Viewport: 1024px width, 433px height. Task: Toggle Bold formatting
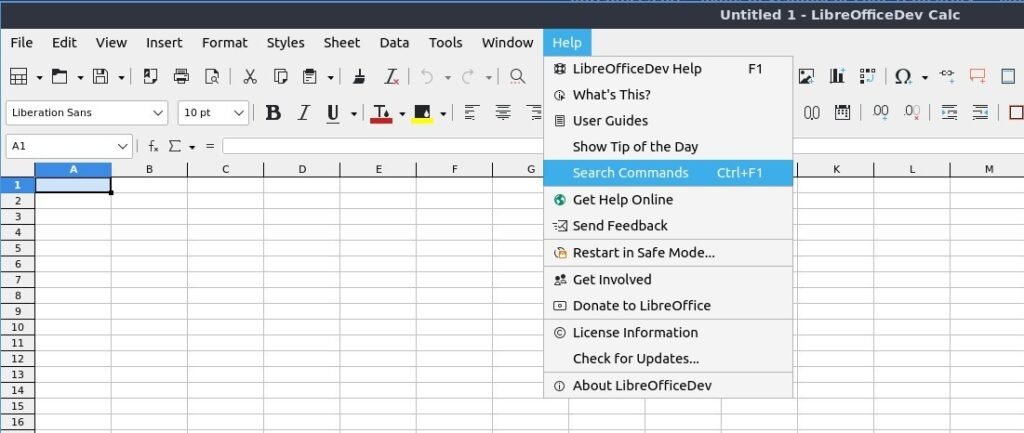273,113
